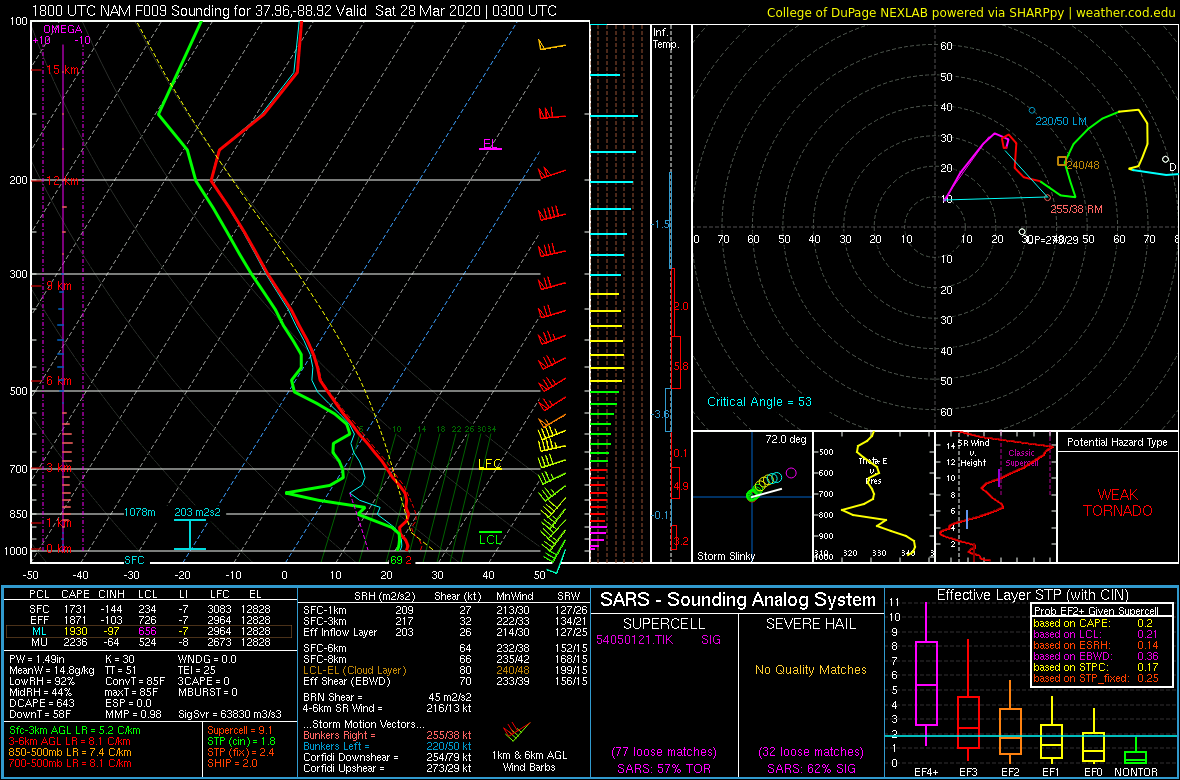The width and height of the screenshot is (1180, 780).
Task: Click the 255/38 RM hodograph label
Action: tap(1077, 209)
